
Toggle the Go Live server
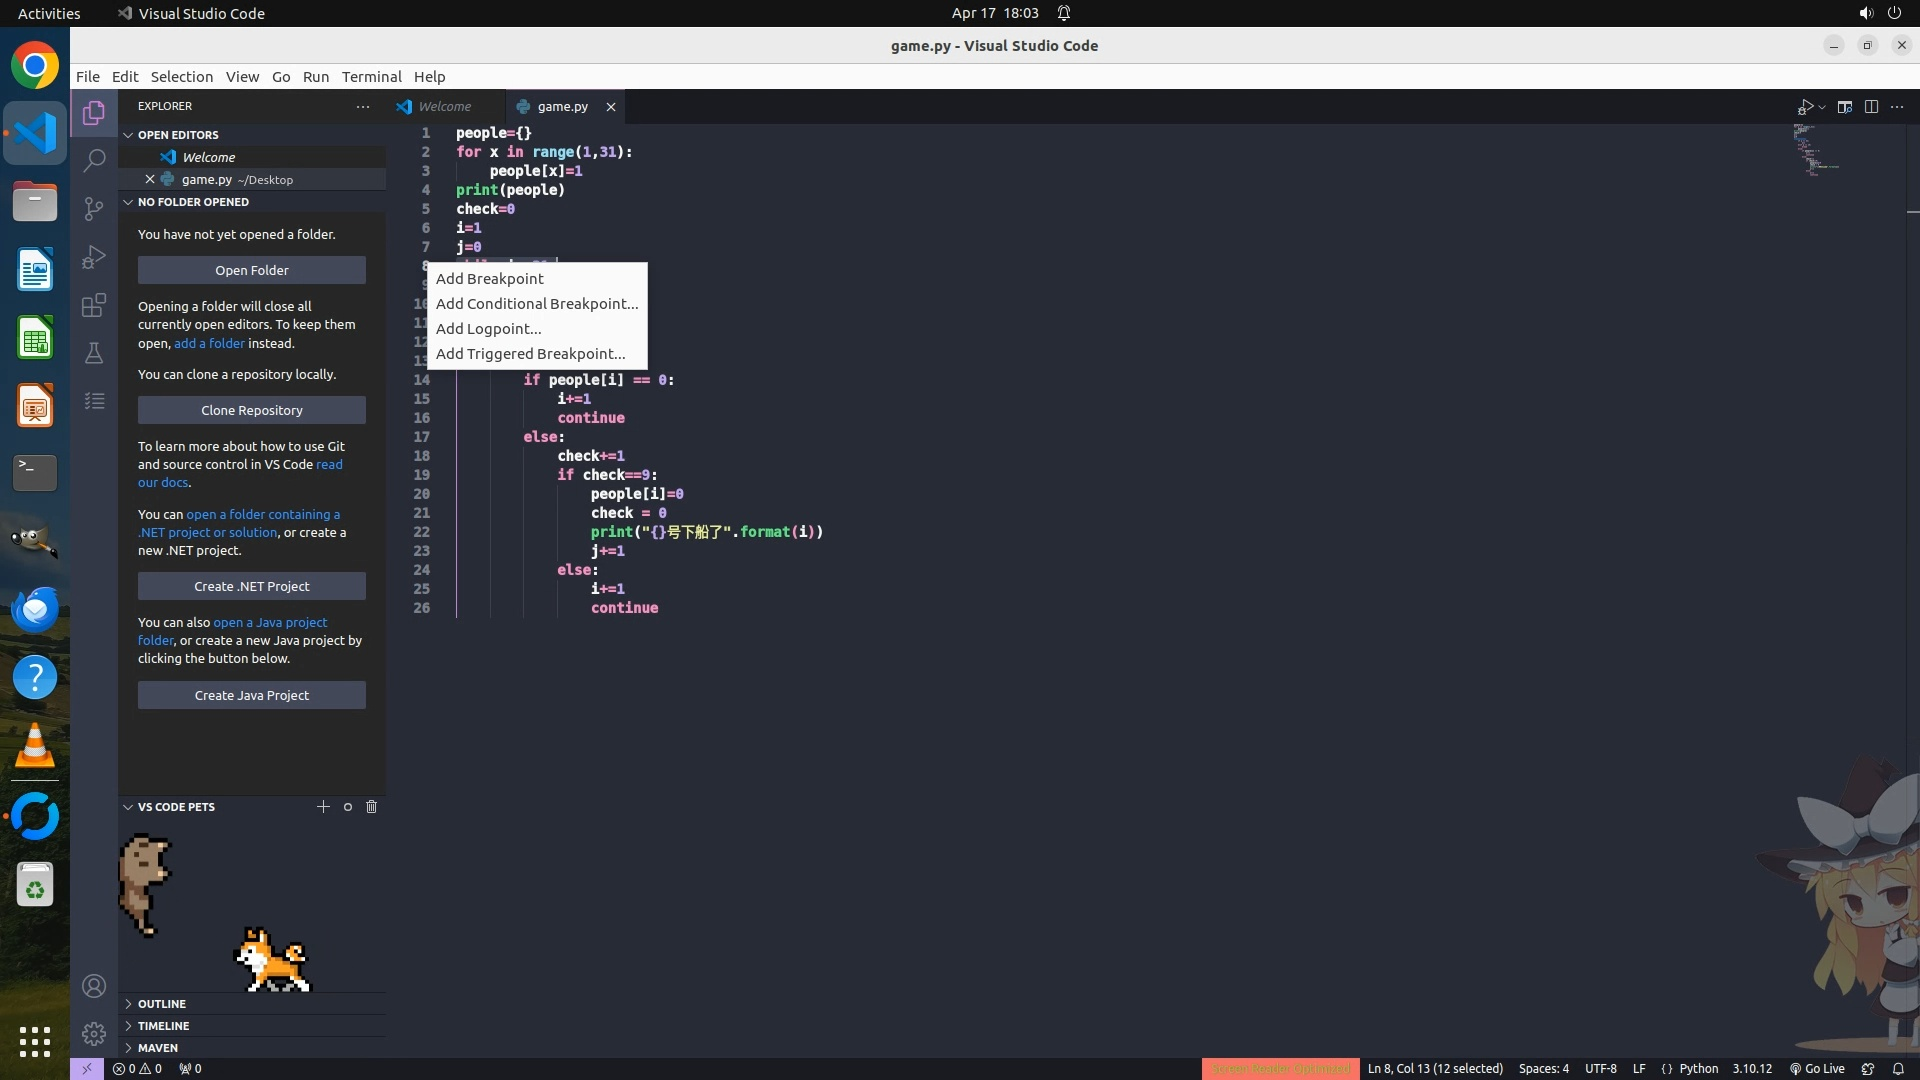1817,1068
